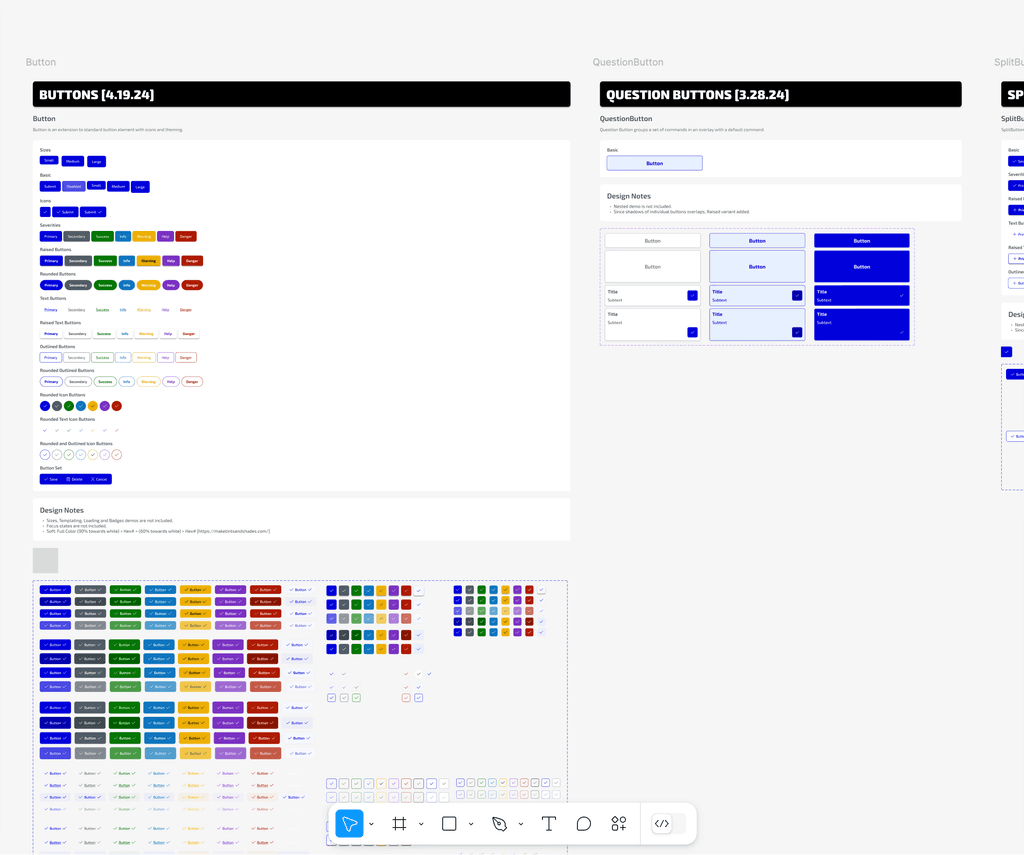The image size is (1024, 855).
Task: Select the BUTTONS [4.19.24] header banner
Action: point(302,94)
